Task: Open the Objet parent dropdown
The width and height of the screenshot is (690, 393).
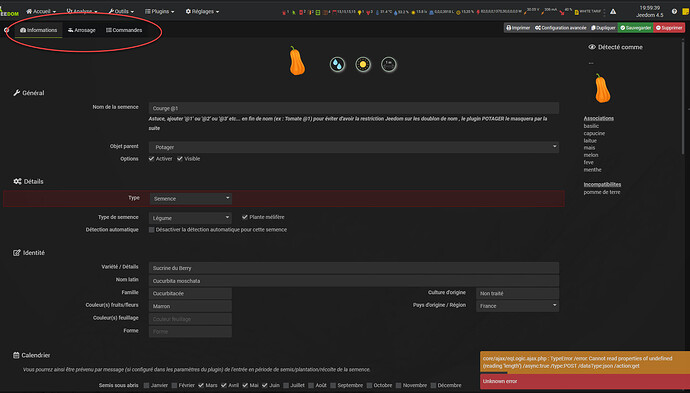Action: [x=354, y=147]
